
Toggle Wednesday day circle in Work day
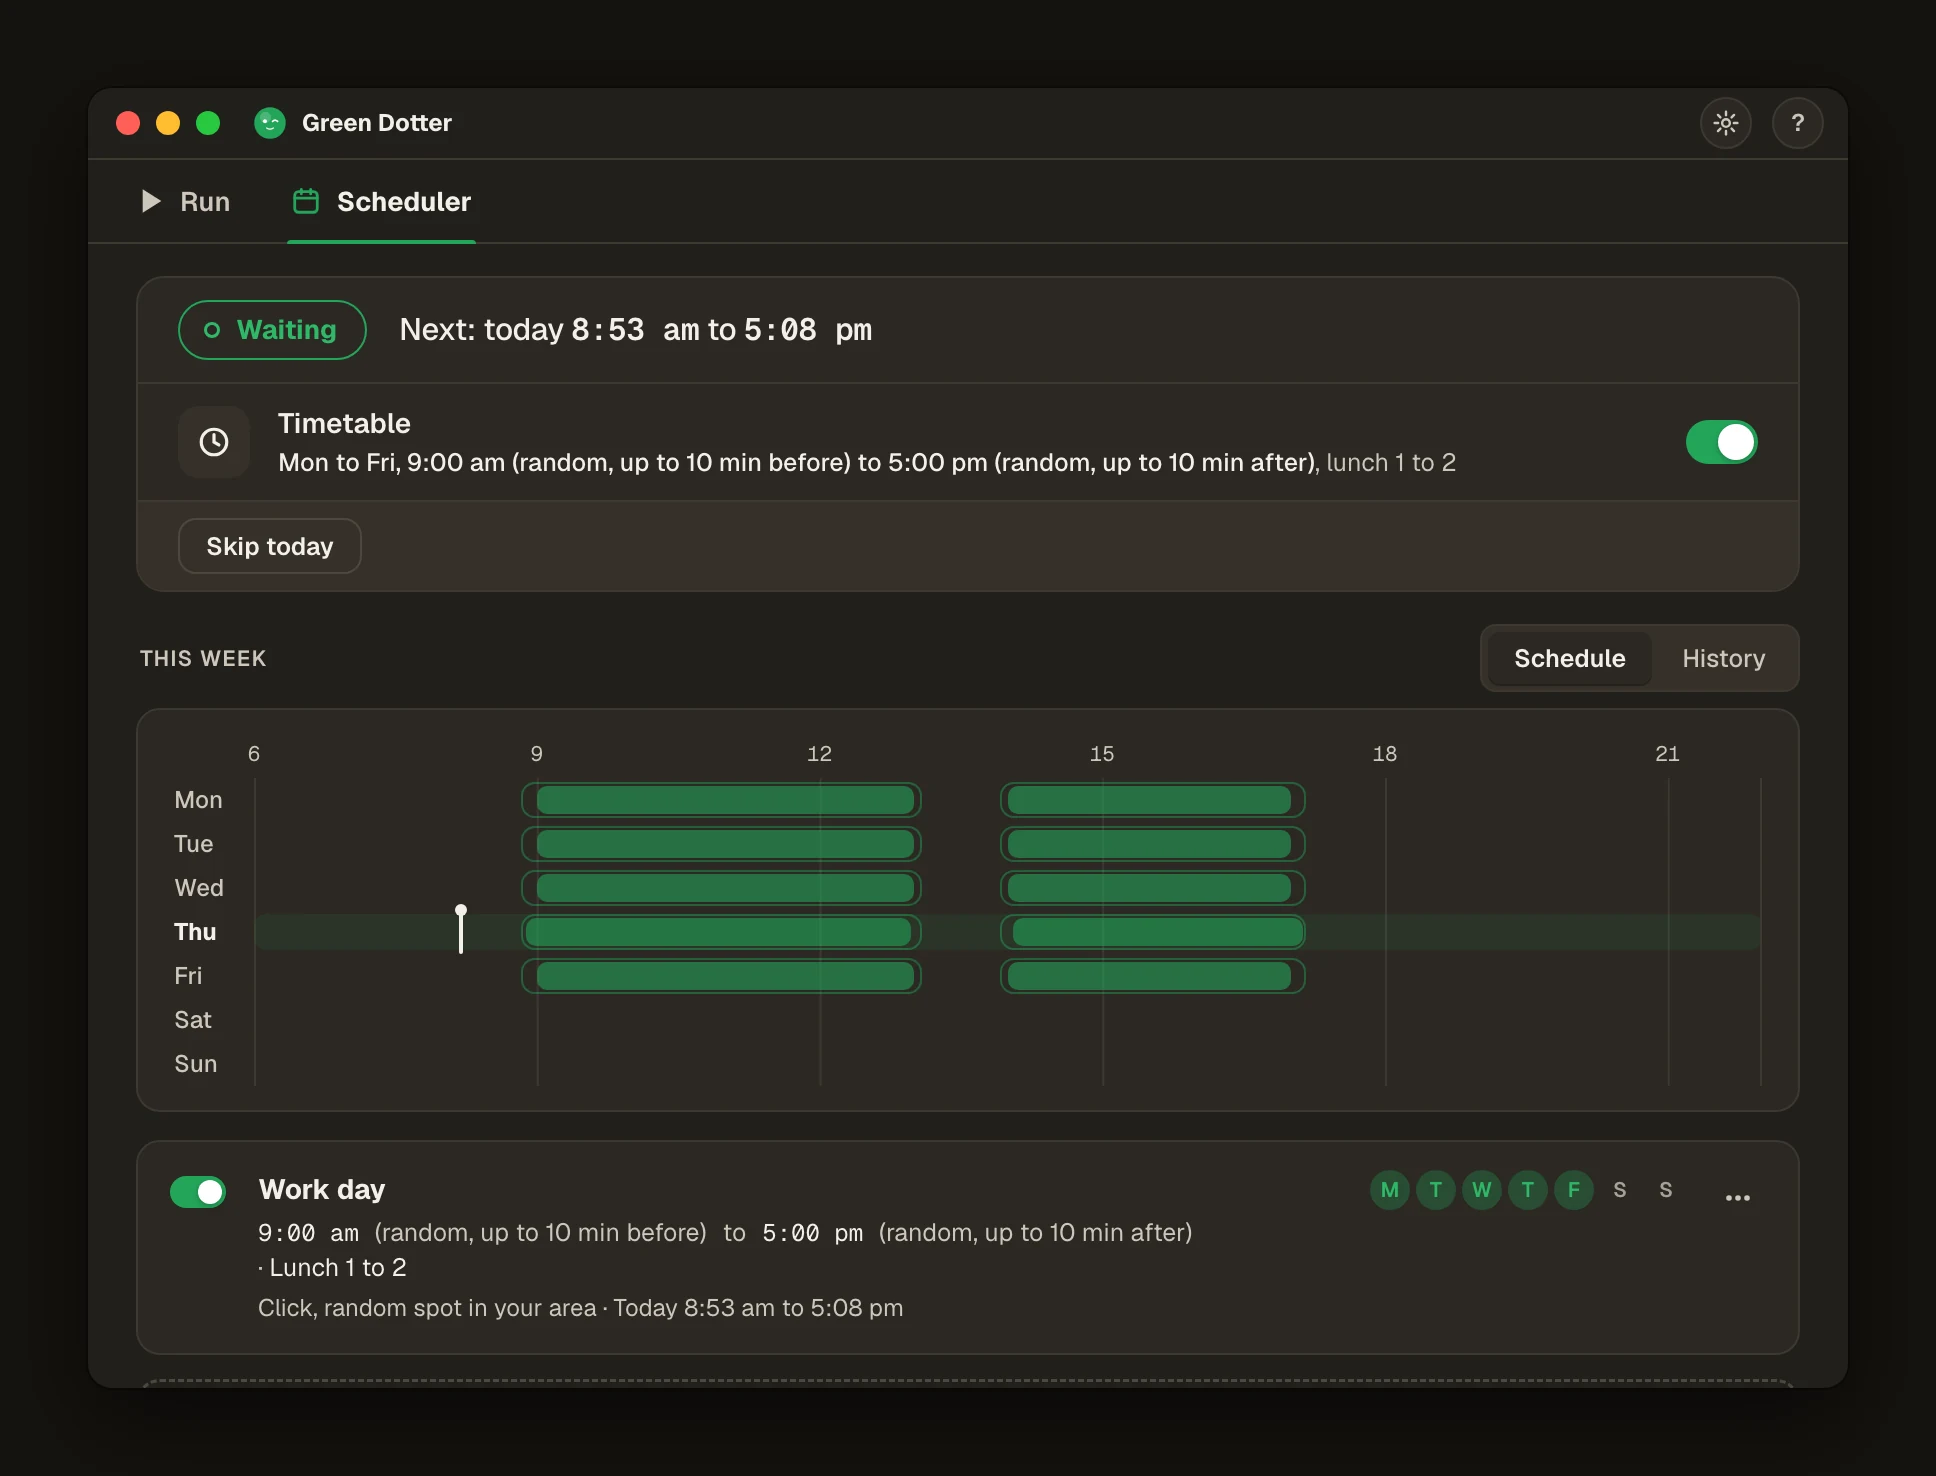coord(1482,1190)
